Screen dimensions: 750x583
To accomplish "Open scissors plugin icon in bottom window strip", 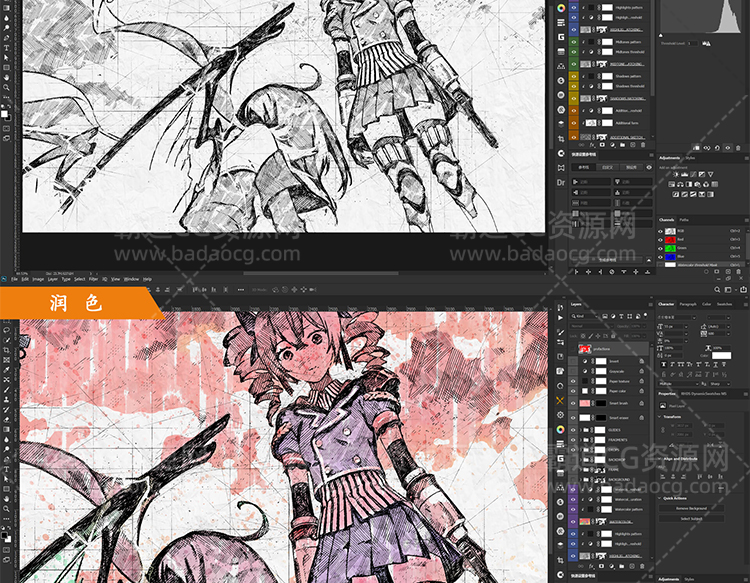I will [x=560, y=400].
